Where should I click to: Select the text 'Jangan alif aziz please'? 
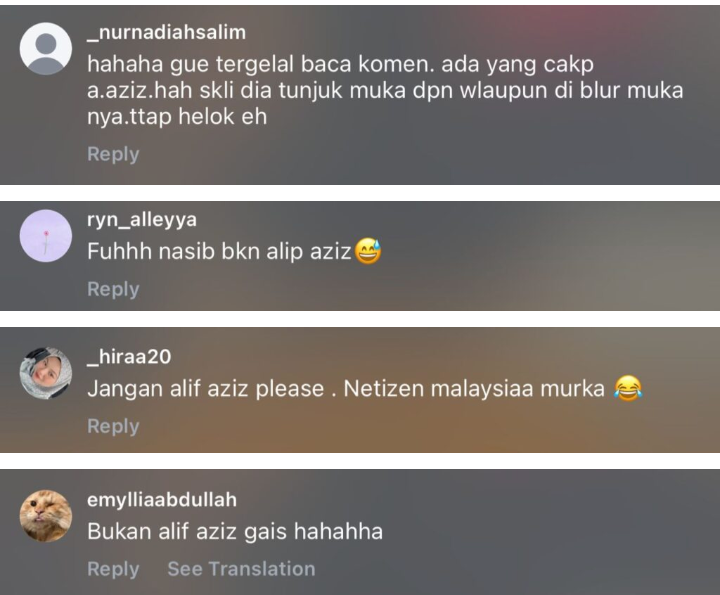pos(206,389)
